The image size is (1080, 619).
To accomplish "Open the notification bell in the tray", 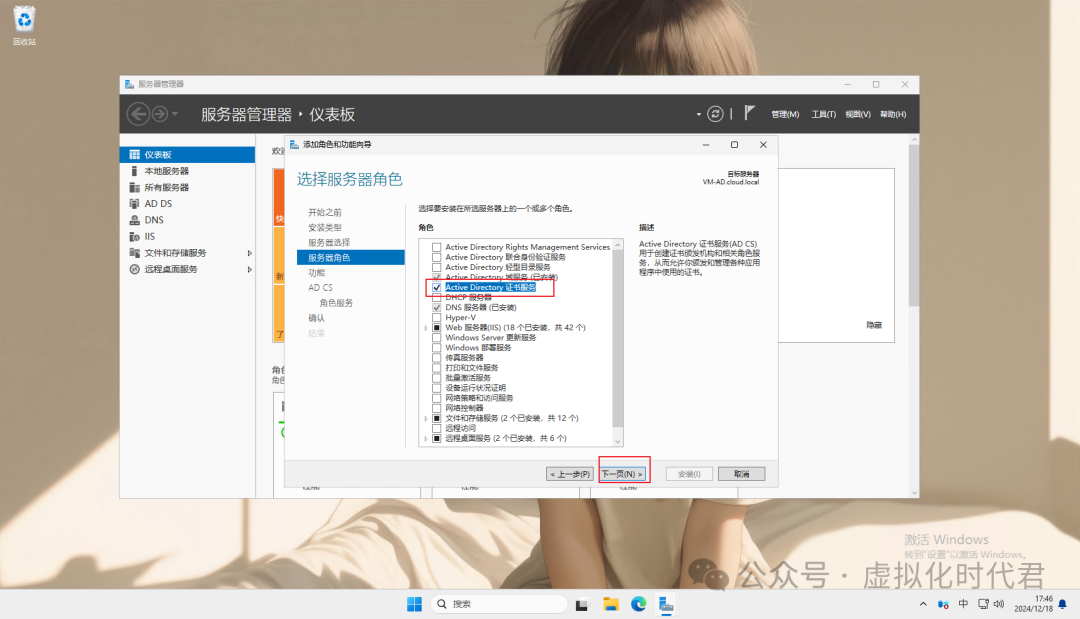I will click(1063, 604).
